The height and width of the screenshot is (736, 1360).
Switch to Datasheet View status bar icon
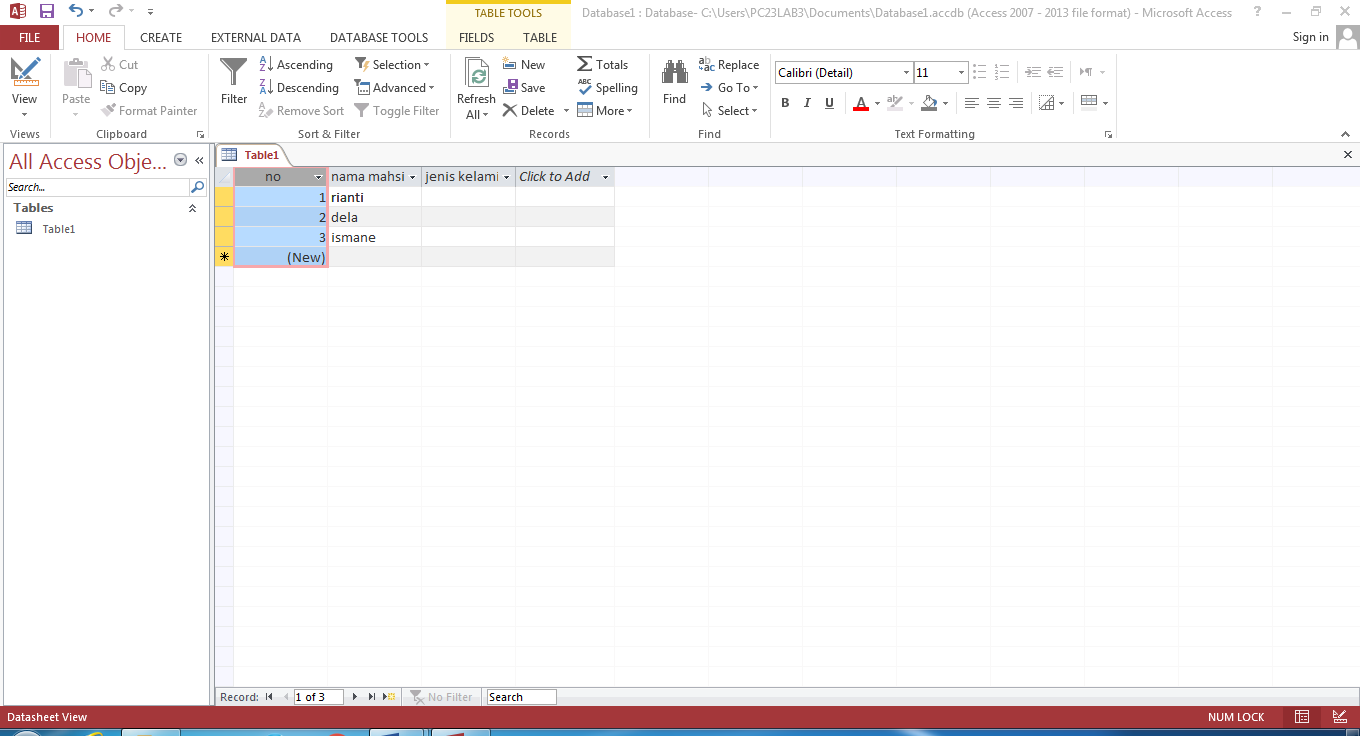1302,717
